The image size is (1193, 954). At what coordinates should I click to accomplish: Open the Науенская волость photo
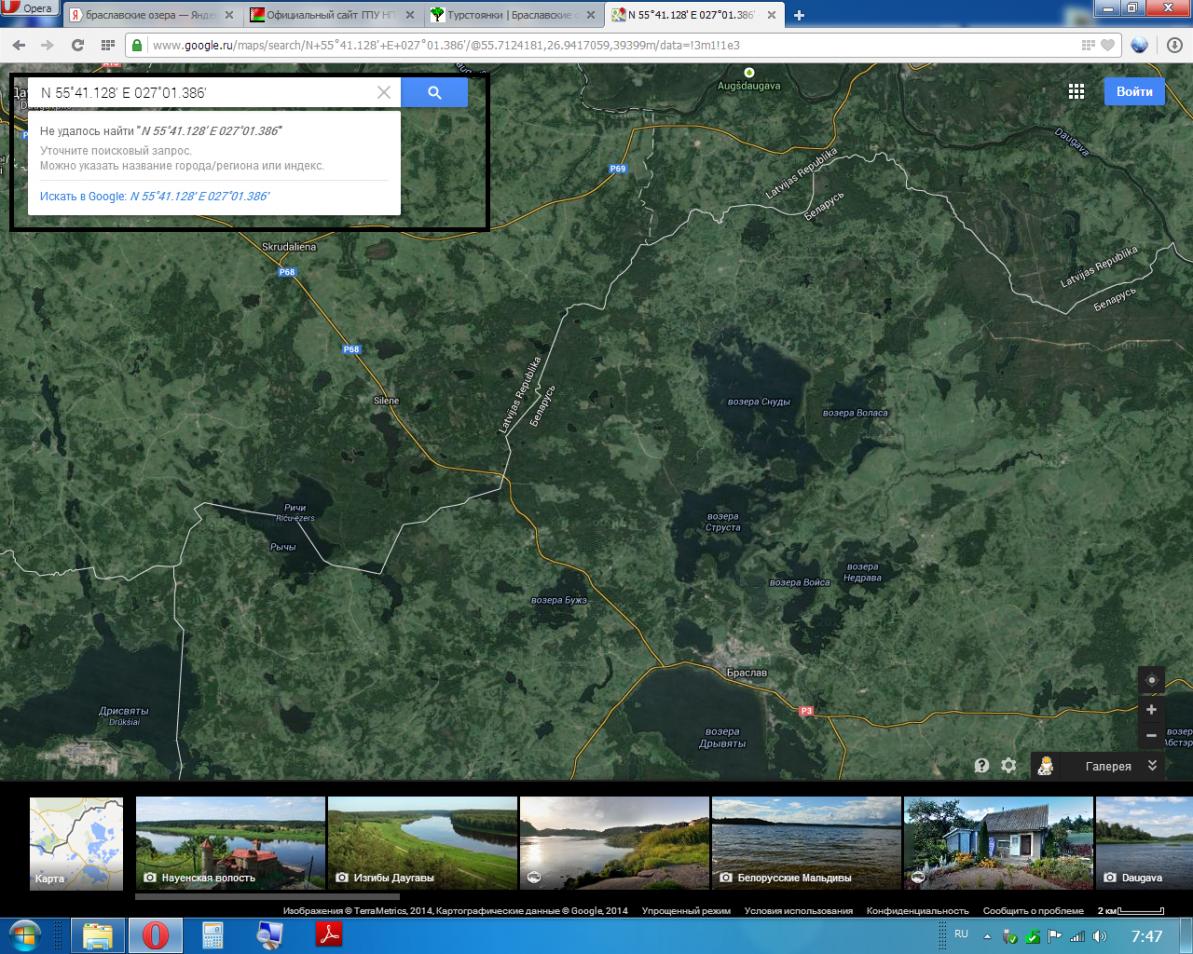coord(230,843)
